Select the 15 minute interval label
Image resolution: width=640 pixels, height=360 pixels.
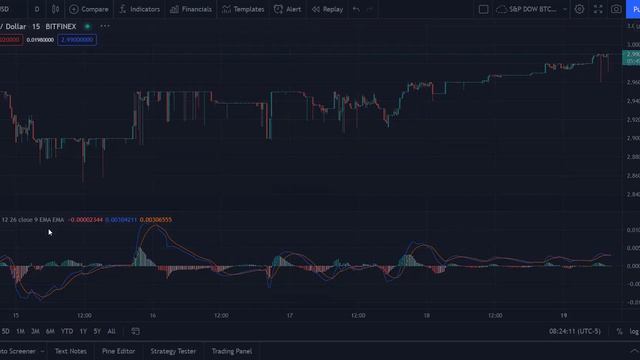(x=36, y=27)
